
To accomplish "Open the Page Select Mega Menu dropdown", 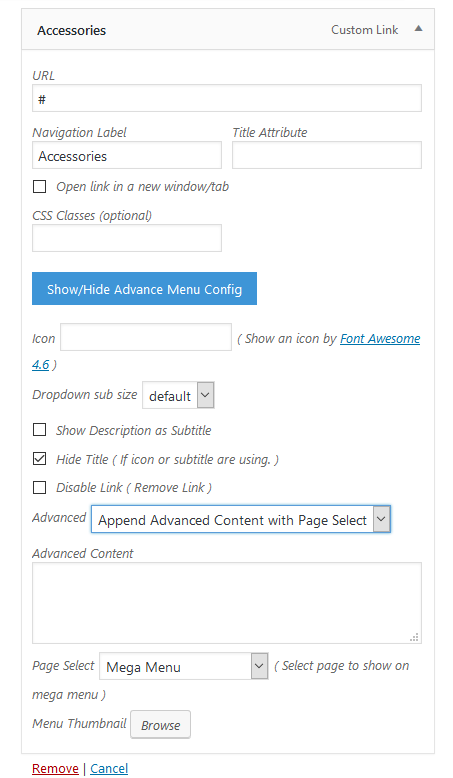I will pos(184,666).
